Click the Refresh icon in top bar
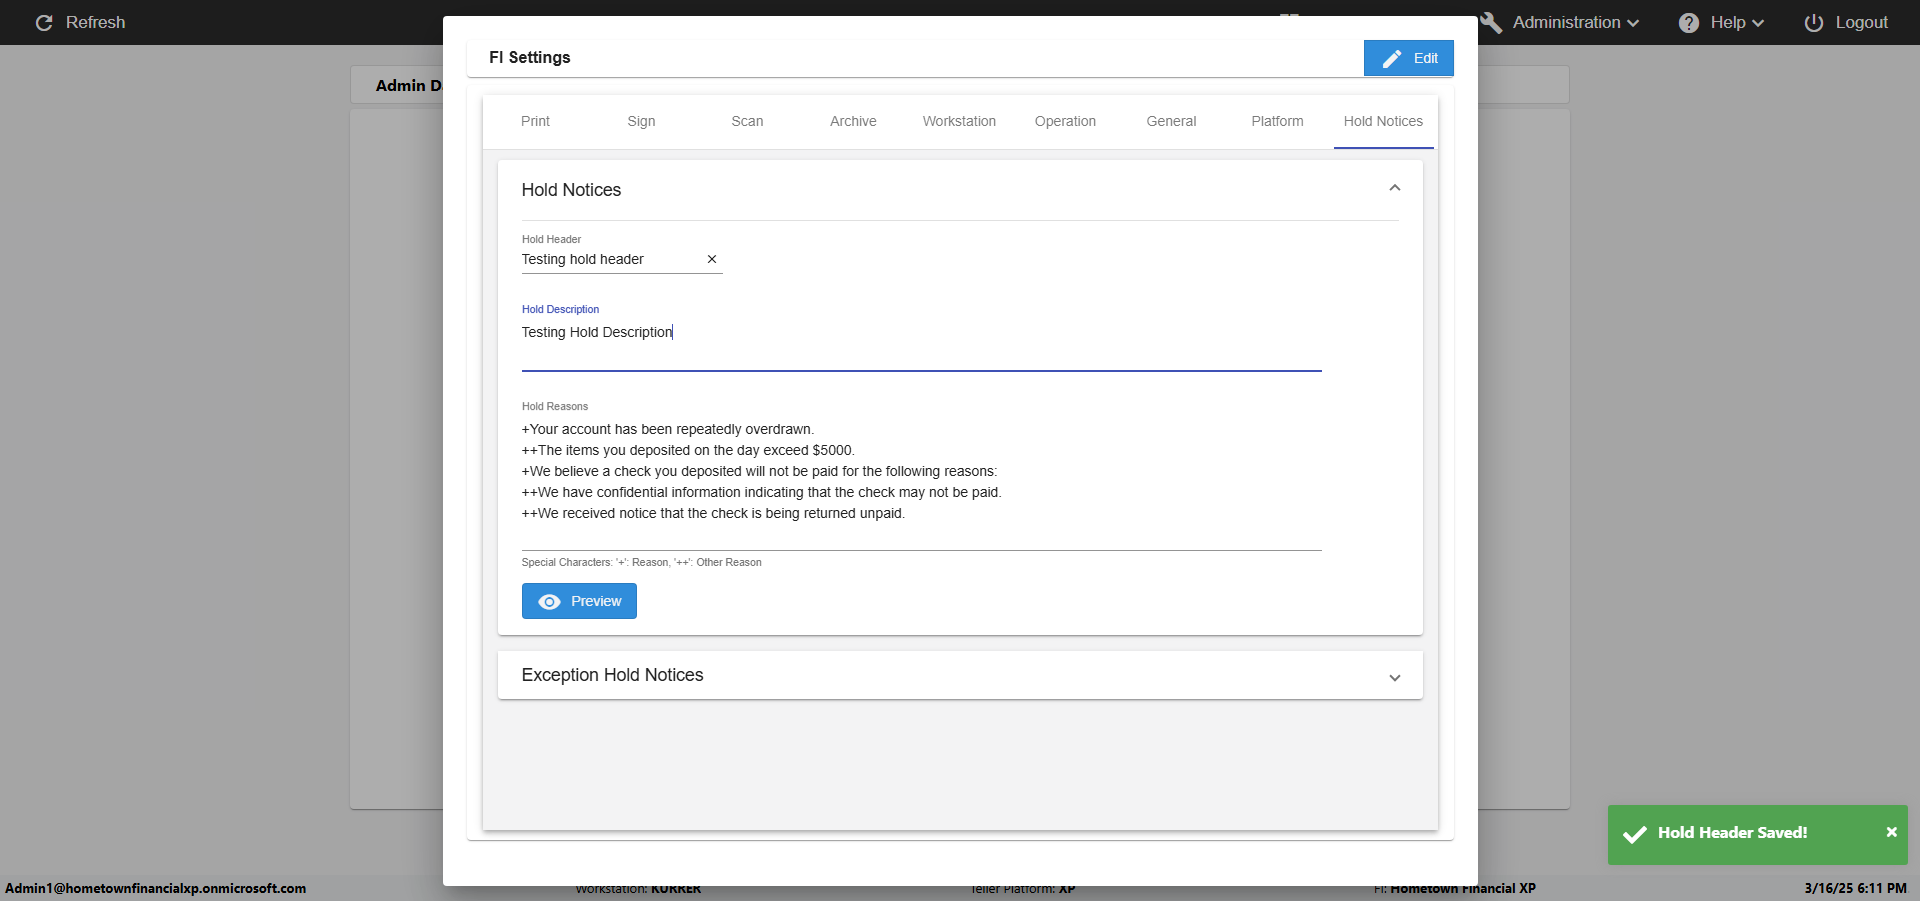 (44, 23)
